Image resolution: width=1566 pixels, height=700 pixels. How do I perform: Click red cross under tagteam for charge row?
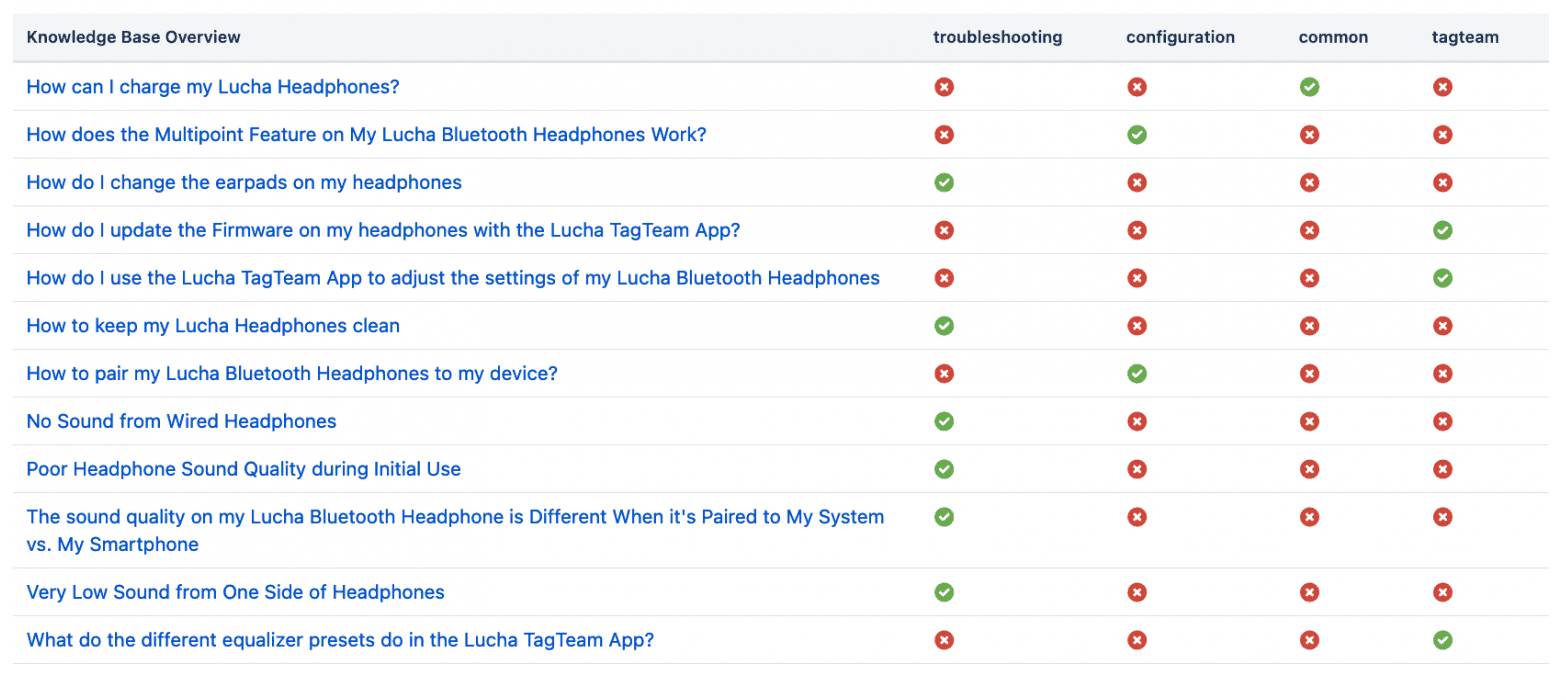pos(1442,87)
